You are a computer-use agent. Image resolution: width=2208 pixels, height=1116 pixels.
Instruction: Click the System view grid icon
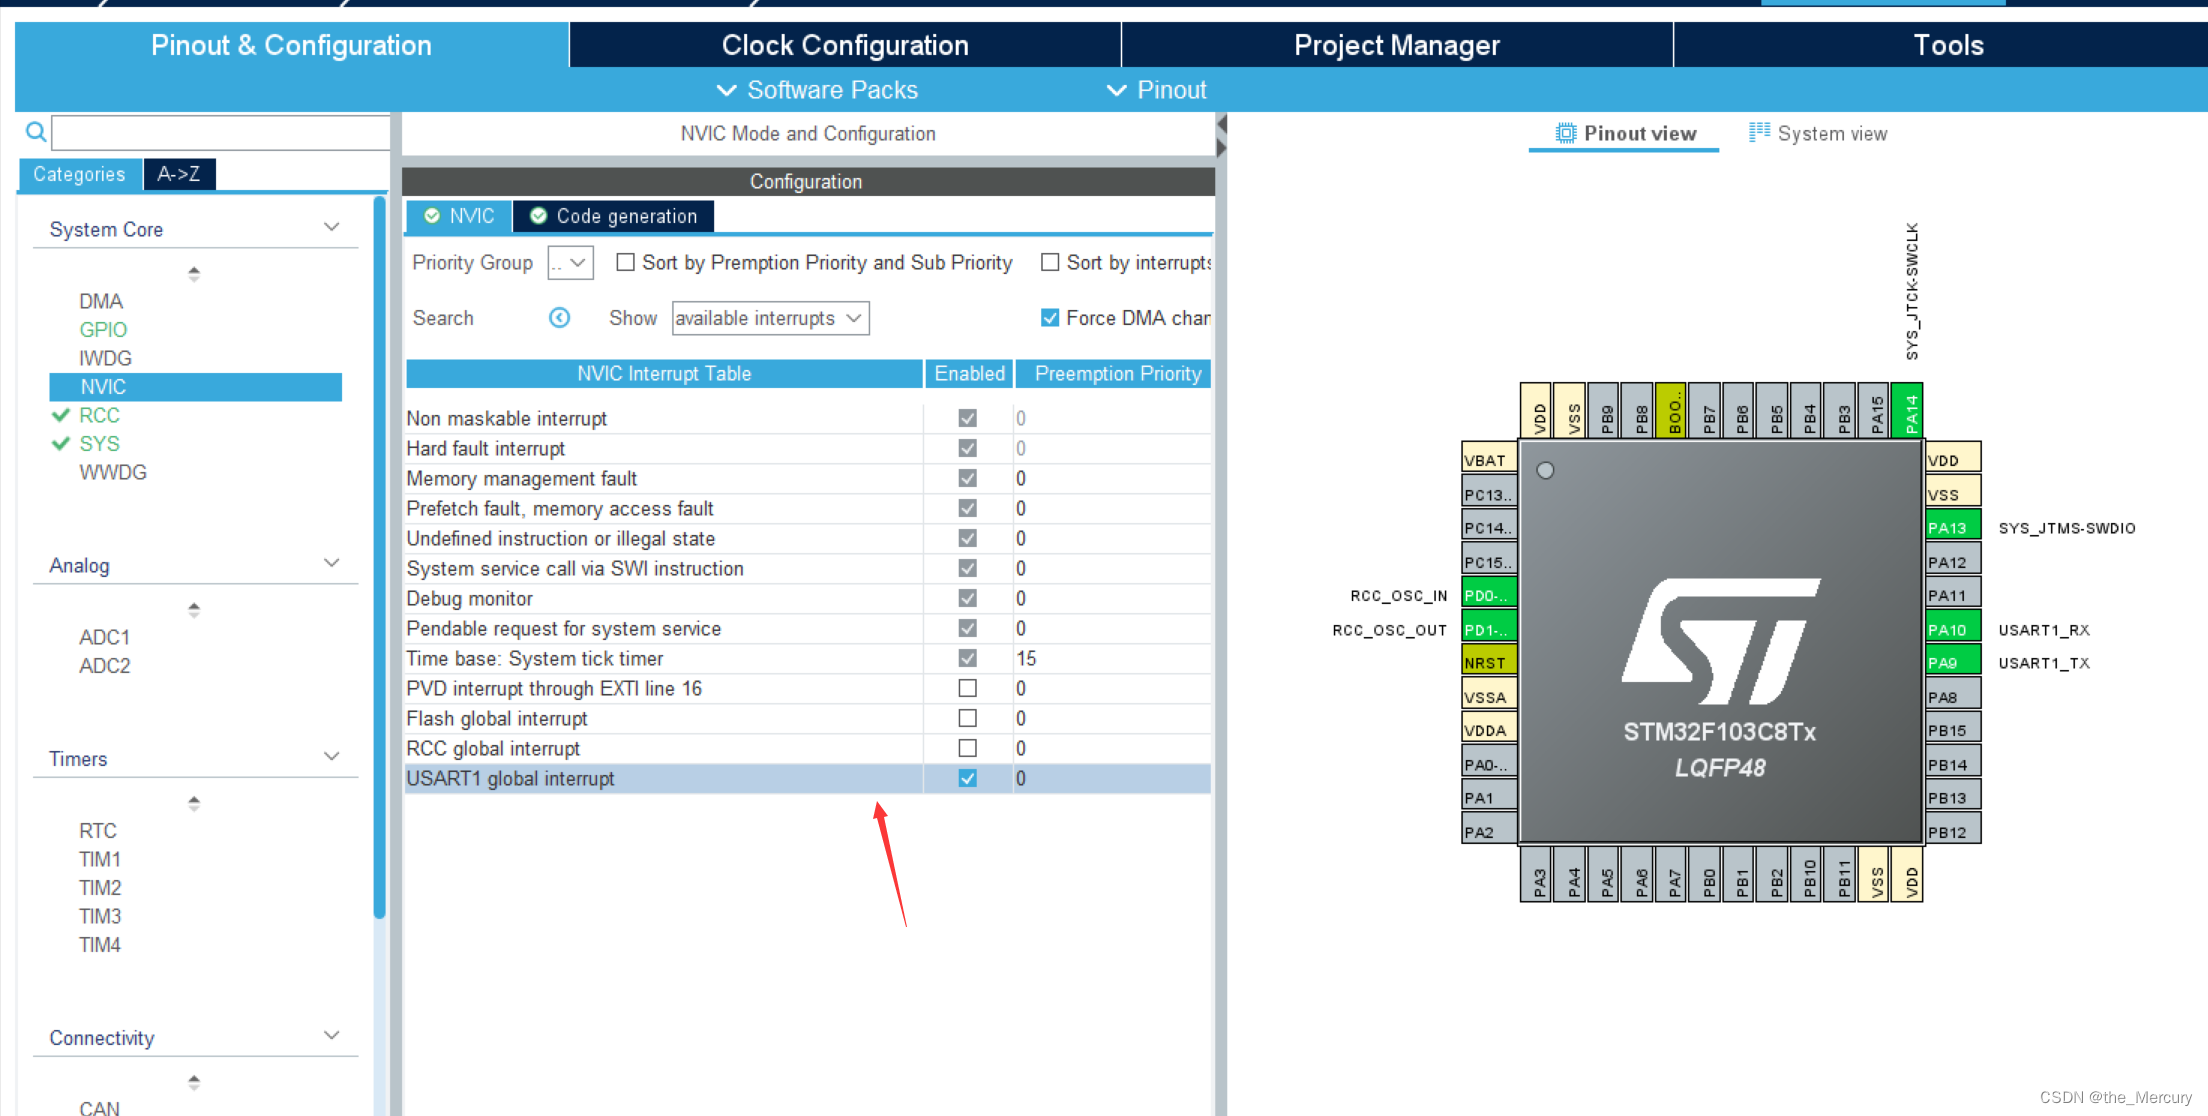click(1759, 132)
